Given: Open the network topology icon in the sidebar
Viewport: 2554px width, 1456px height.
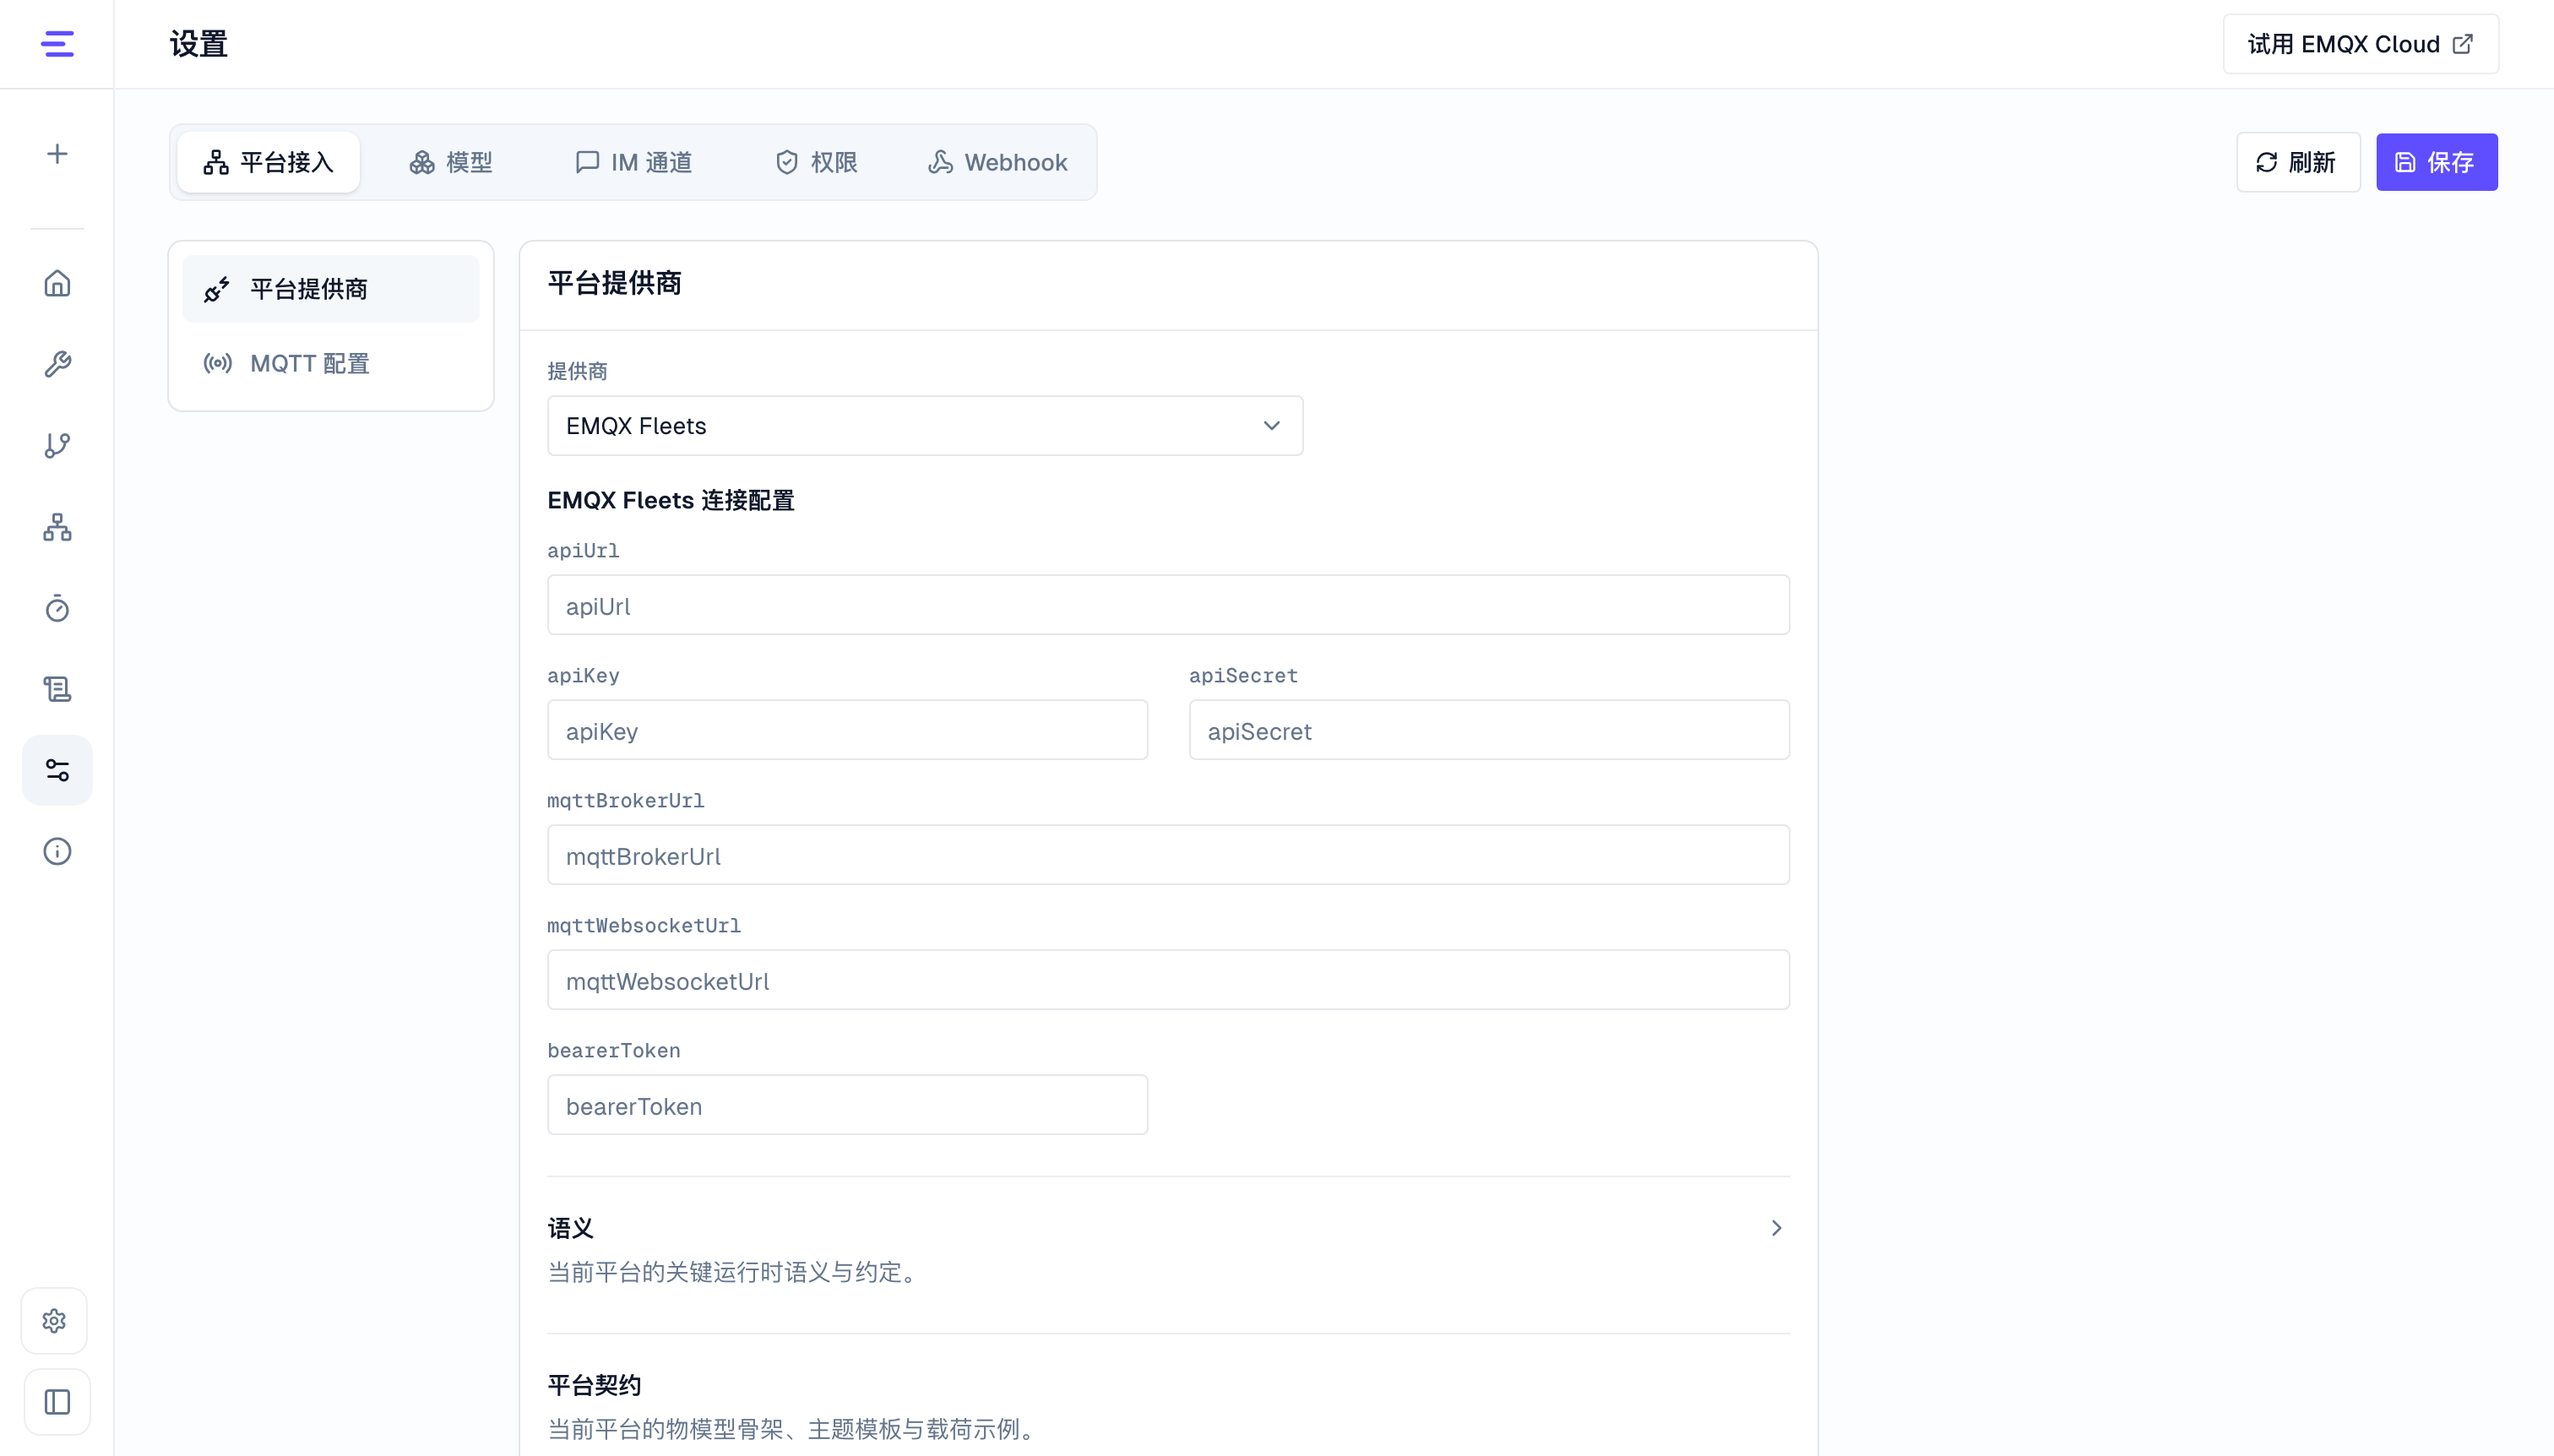Looking at the screenshot, I should click(57, 527).
